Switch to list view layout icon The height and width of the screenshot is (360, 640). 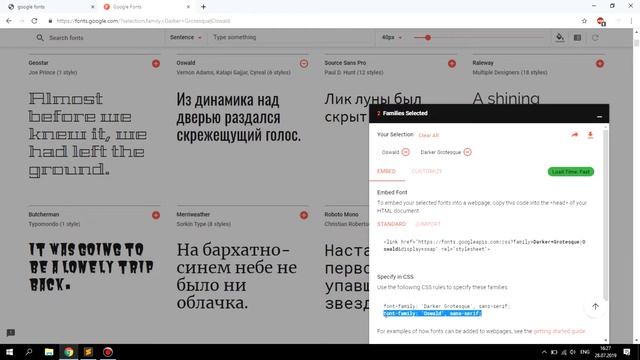(577, 38)
